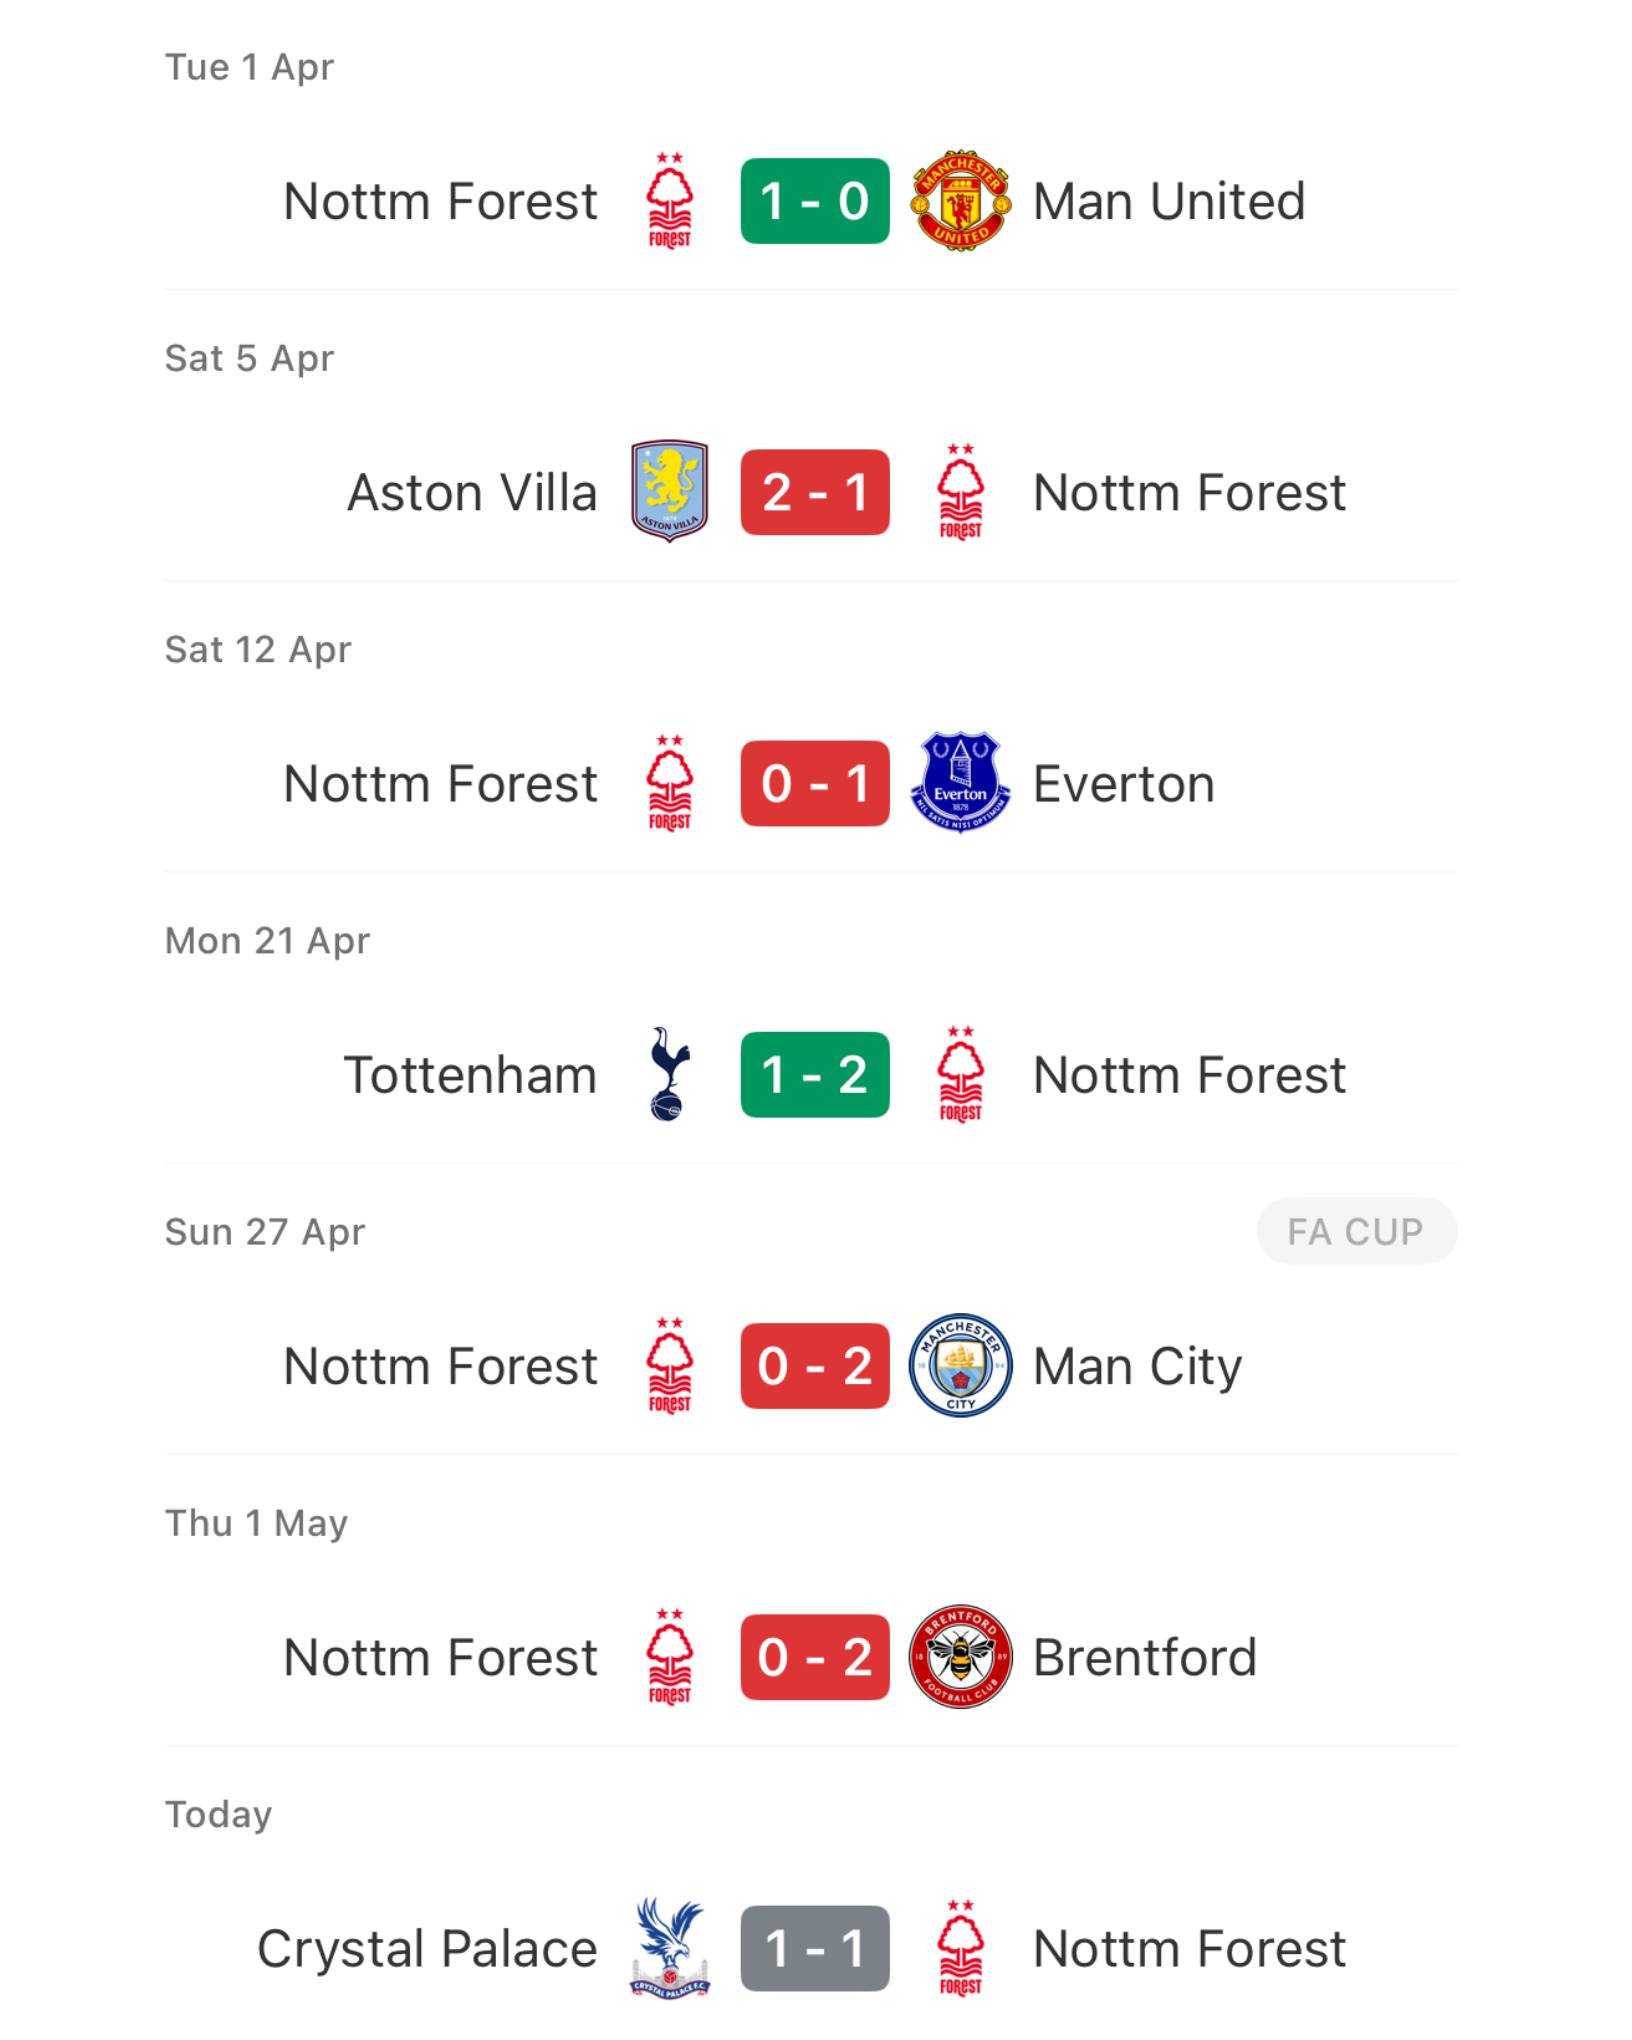Click the Man United team name
1632x2040 pixels.
1169,201
